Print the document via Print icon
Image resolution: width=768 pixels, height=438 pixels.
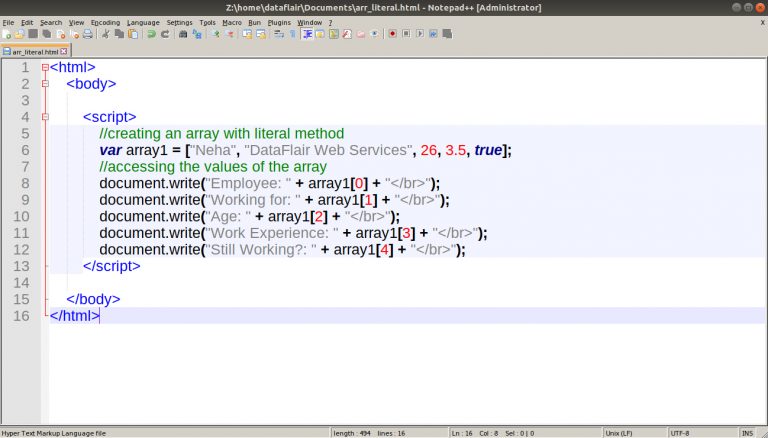[88, 34]
